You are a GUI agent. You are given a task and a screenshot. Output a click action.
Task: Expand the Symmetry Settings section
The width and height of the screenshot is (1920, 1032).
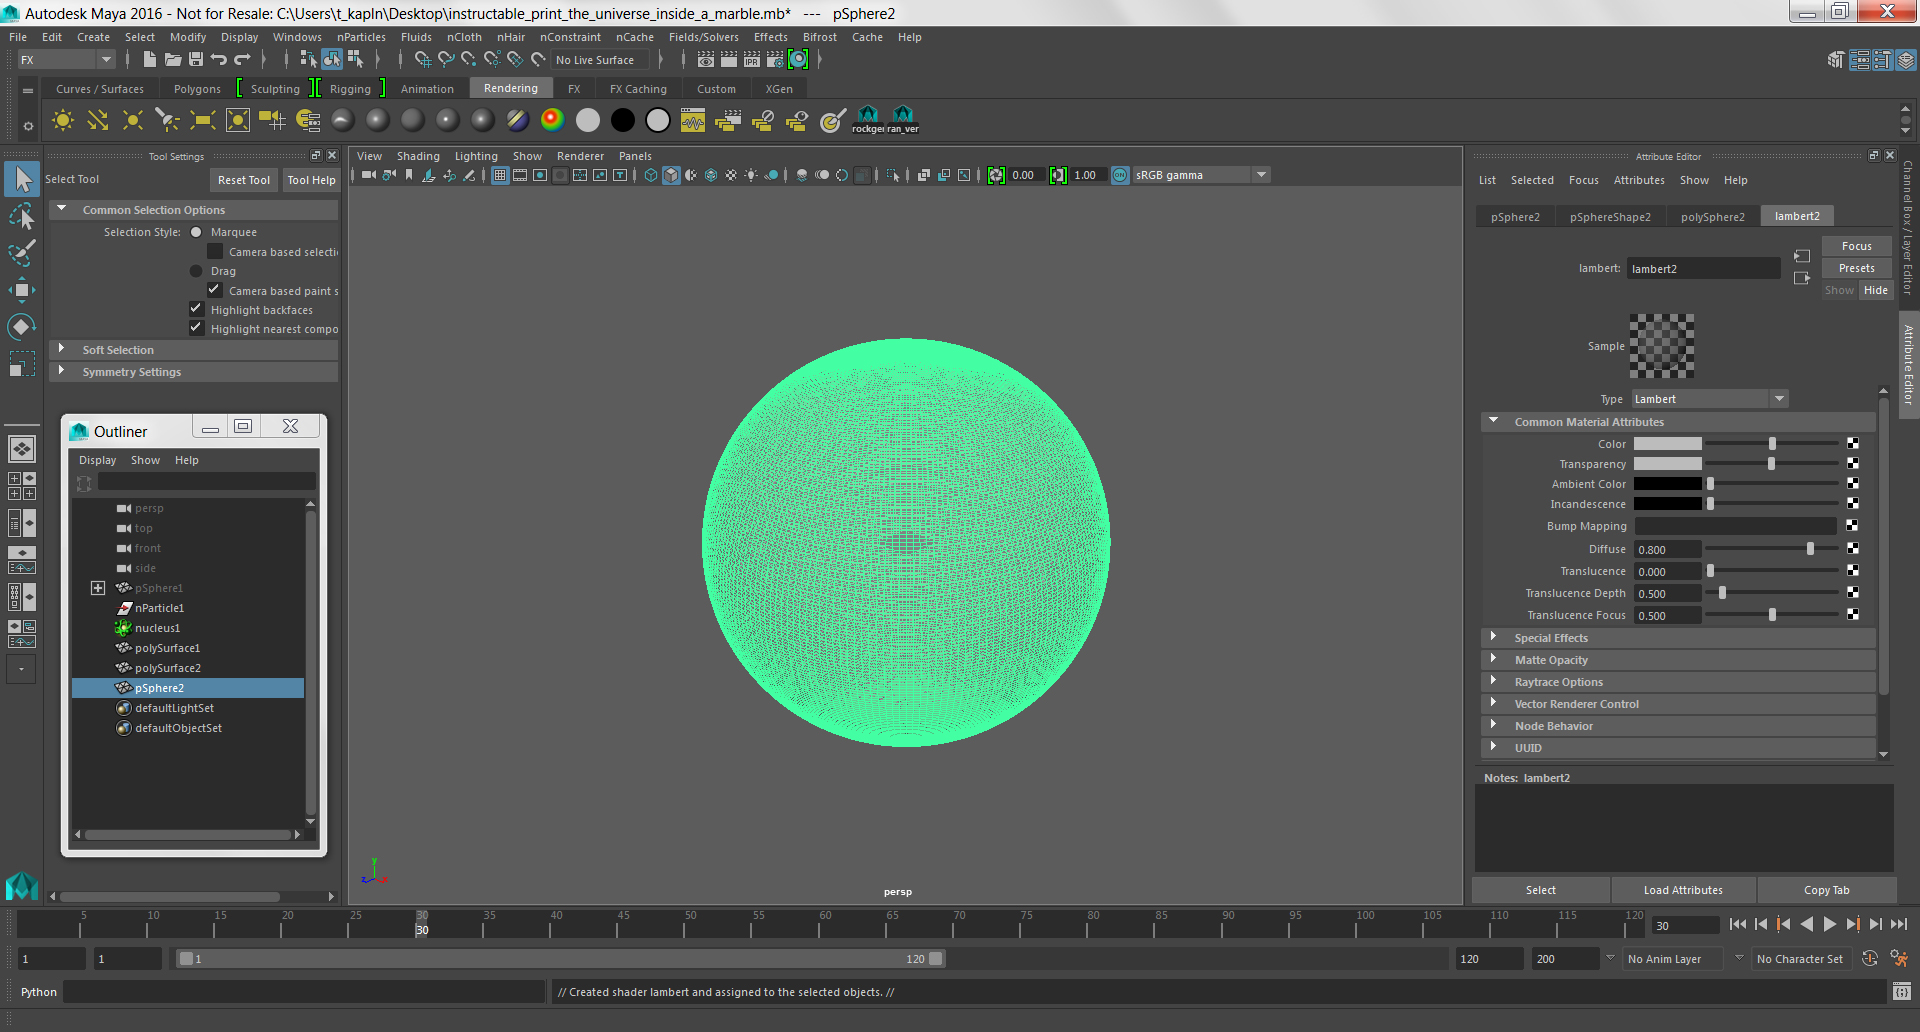(62, 371)
